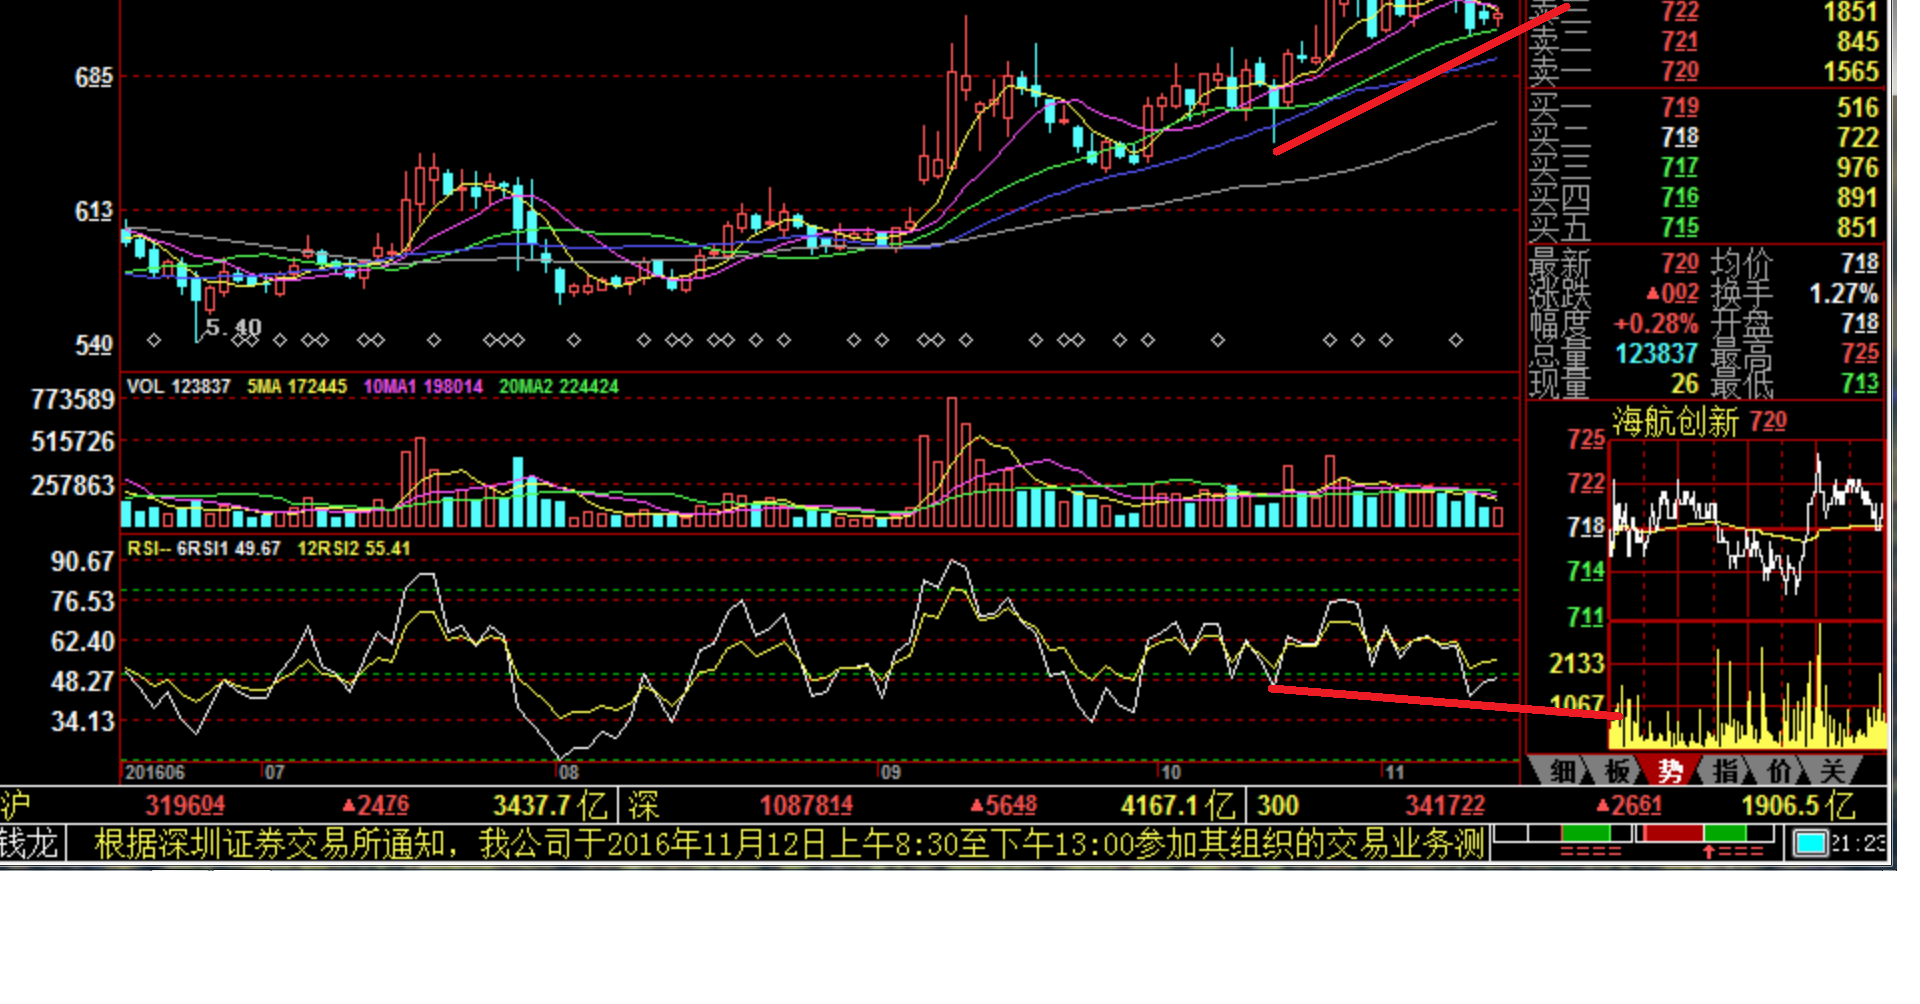Click the 20MA2 224424 volume average label

coord(559,386)
